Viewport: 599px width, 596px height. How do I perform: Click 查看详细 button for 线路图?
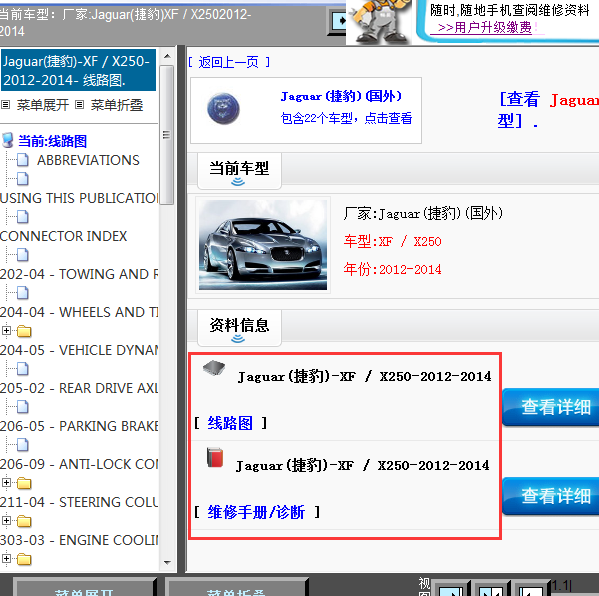tap(551, 407)
